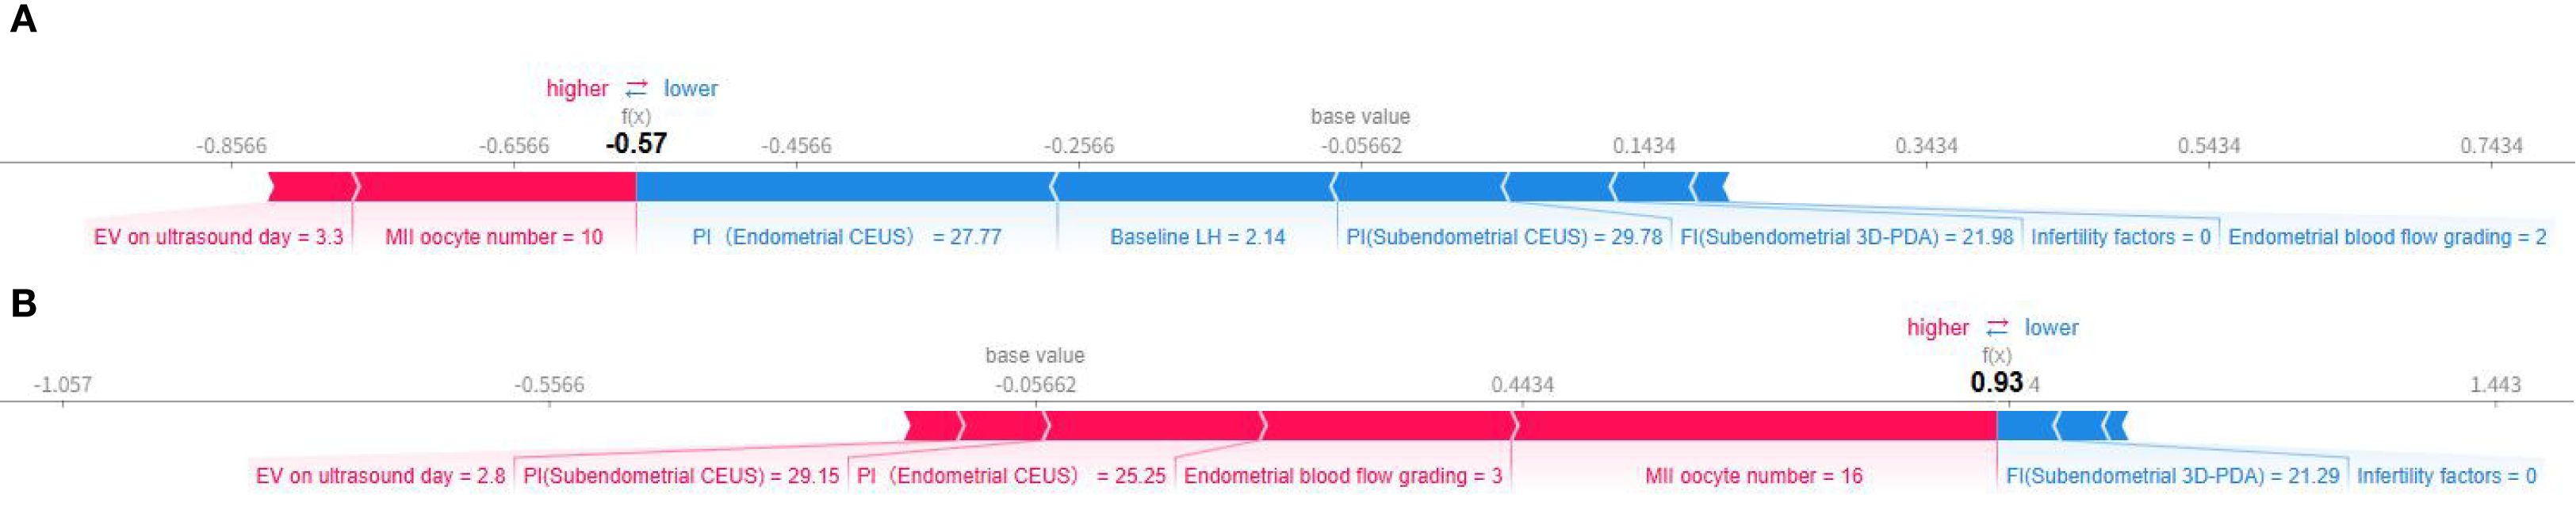2576x518 pixels.
Task: Click the panel B letter label
Action: (x=23, y=303)
